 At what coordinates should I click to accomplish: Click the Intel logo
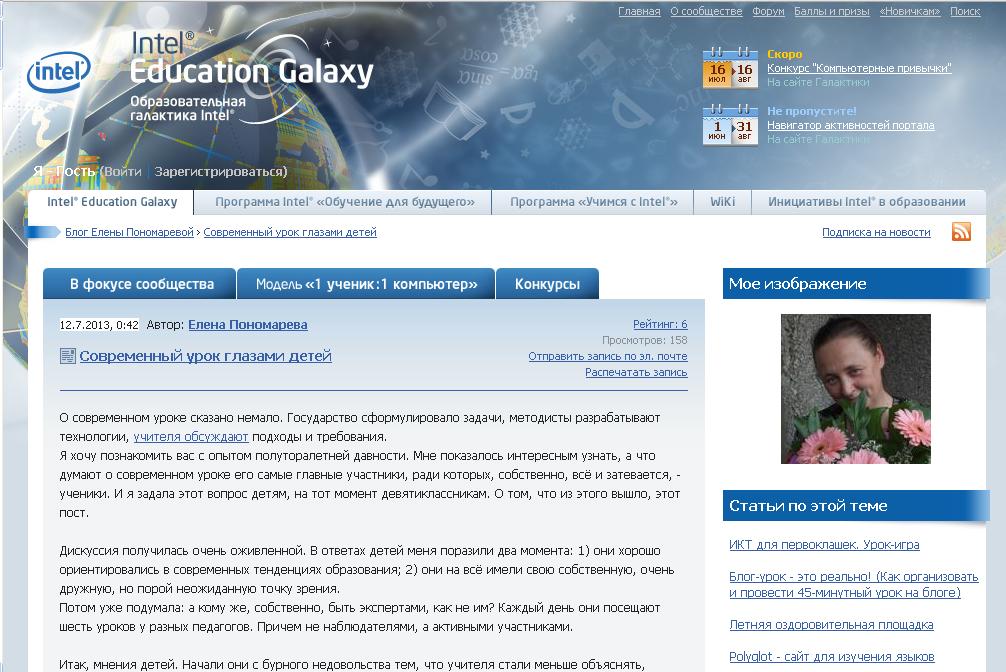58,72
